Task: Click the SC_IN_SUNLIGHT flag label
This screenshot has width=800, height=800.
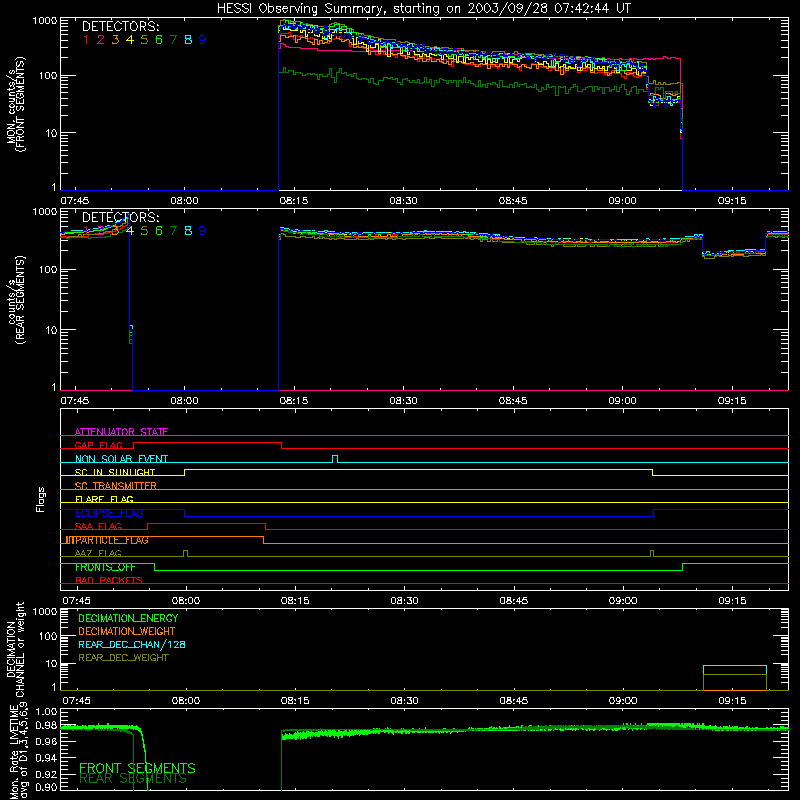Action: 115,472
